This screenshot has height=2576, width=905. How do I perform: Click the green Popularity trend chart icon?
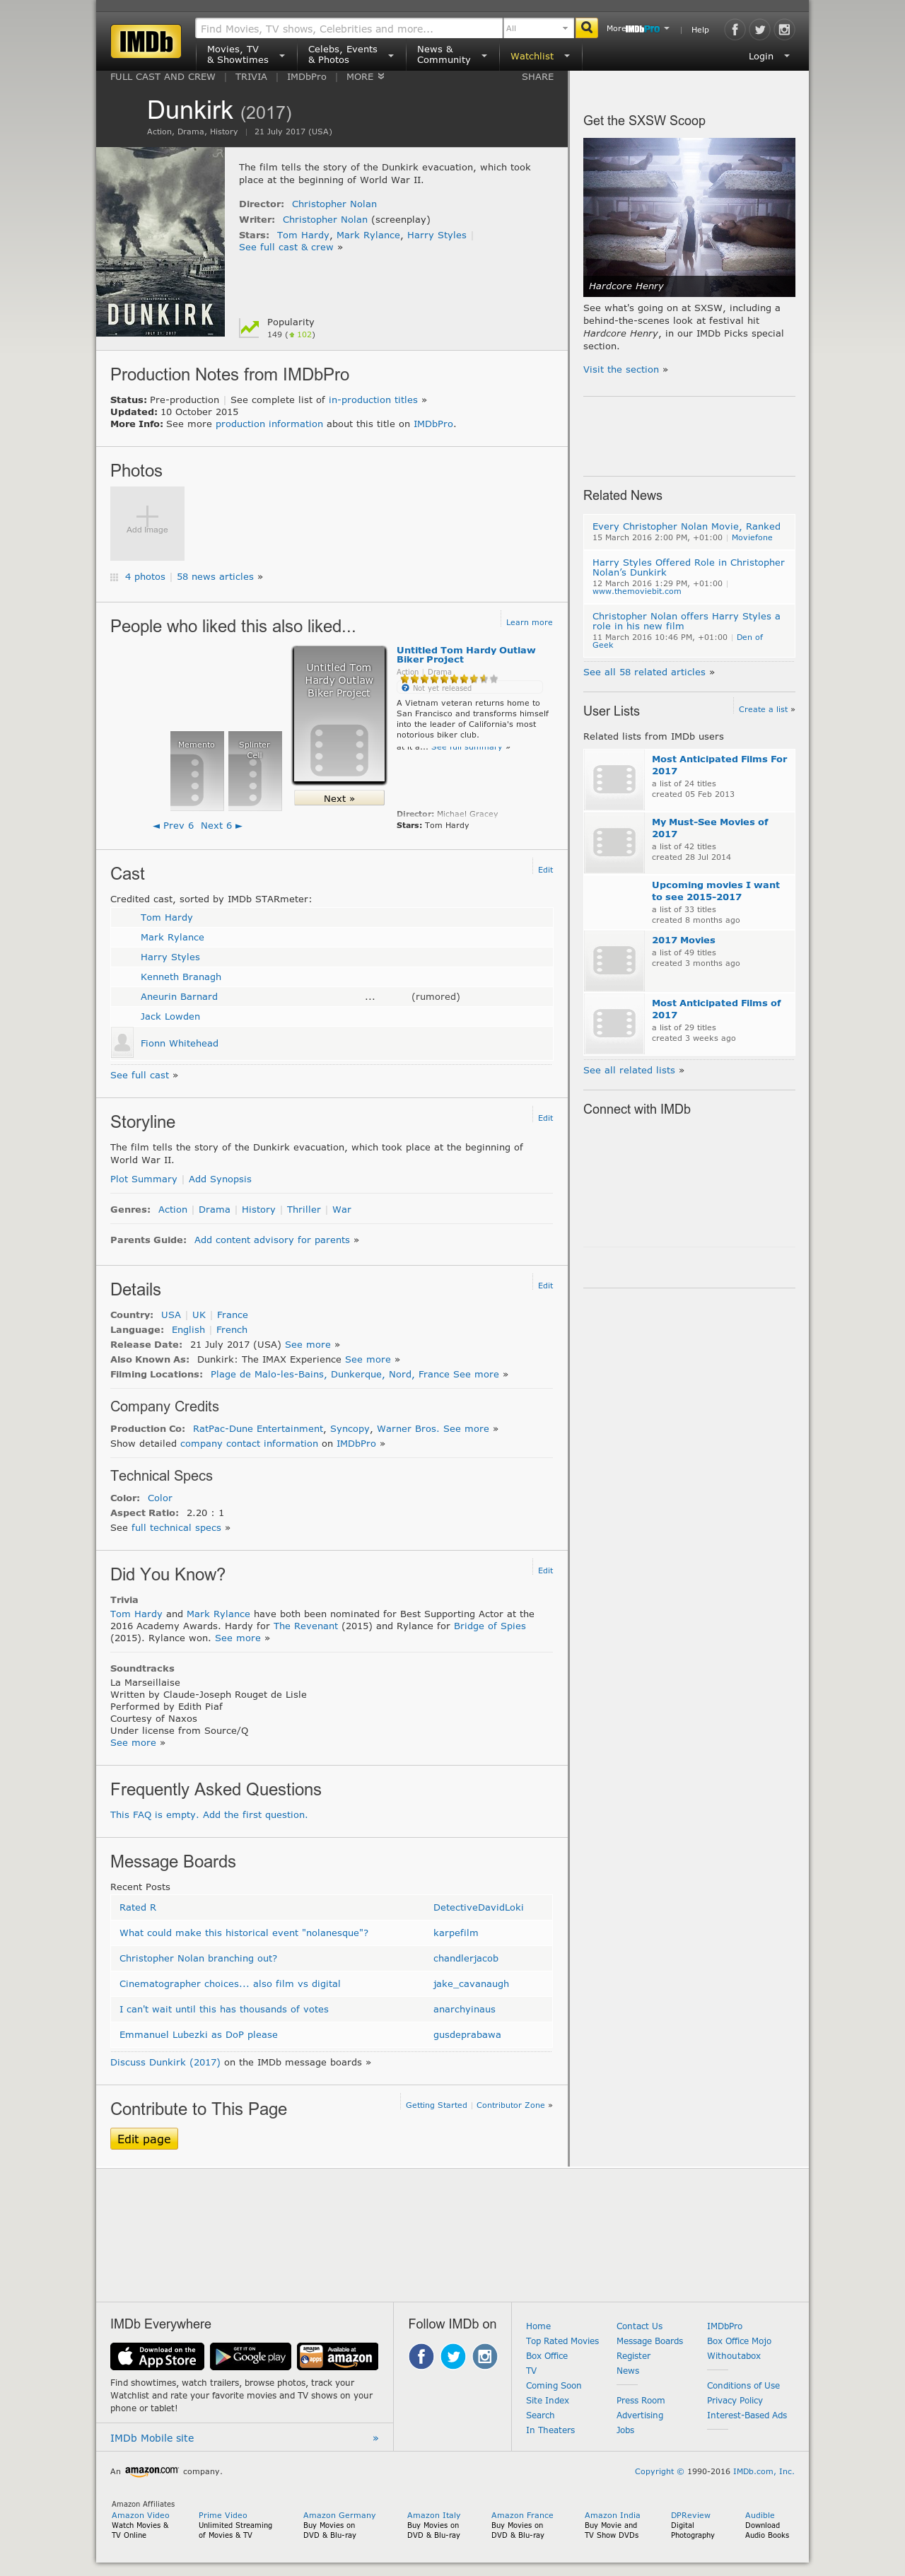[x=249, y=328]
